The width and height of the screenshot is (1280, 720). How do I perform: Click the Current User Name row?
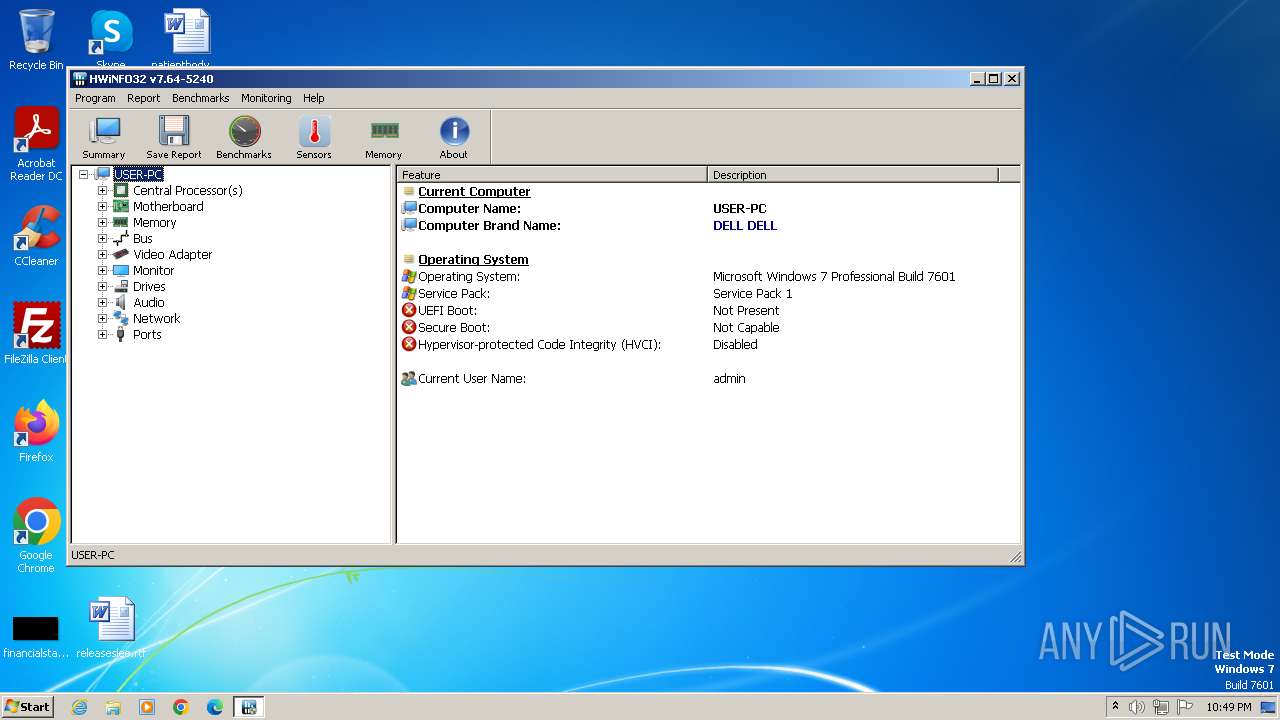pos(708,378)
